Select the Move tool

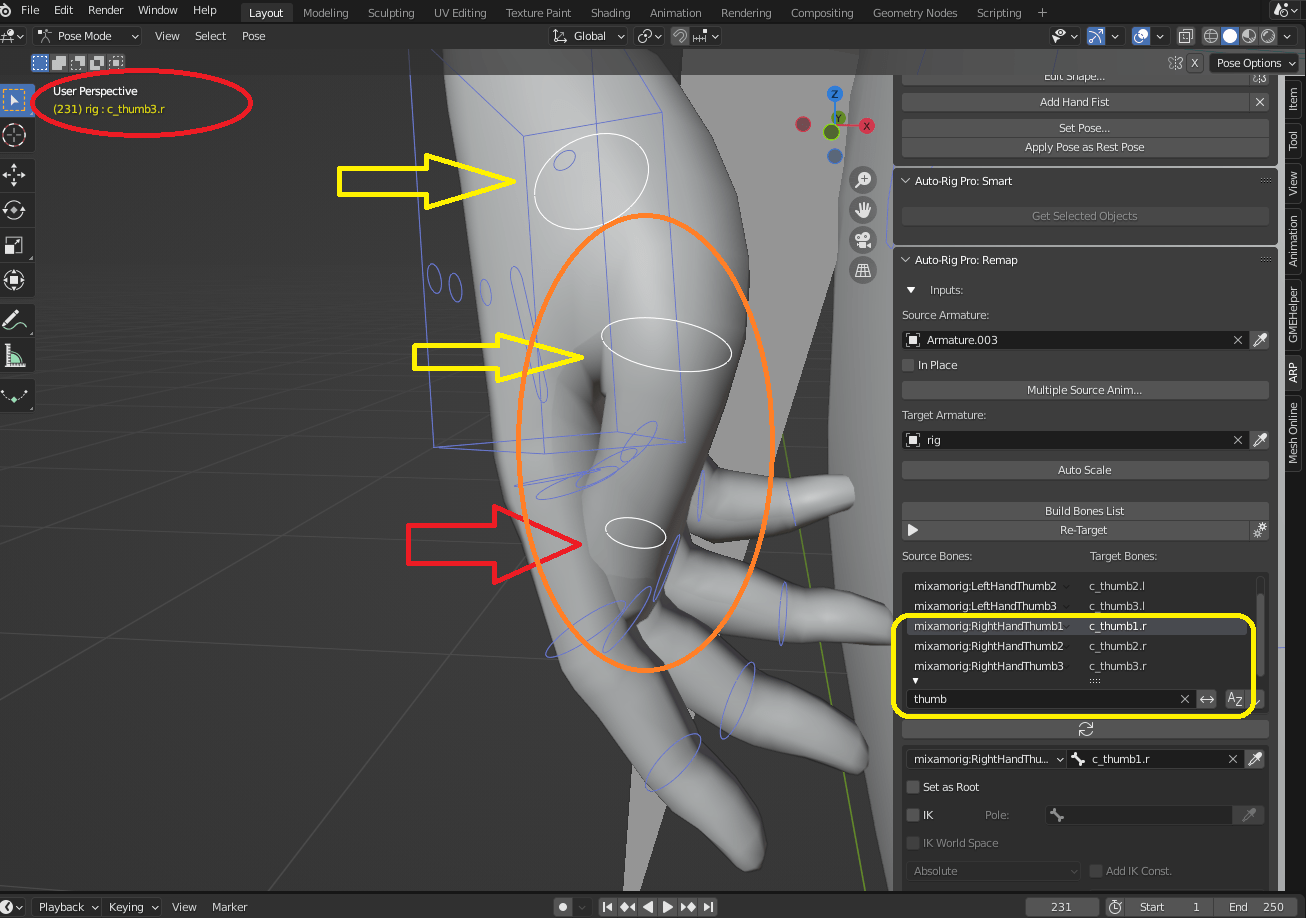[15, 175]
